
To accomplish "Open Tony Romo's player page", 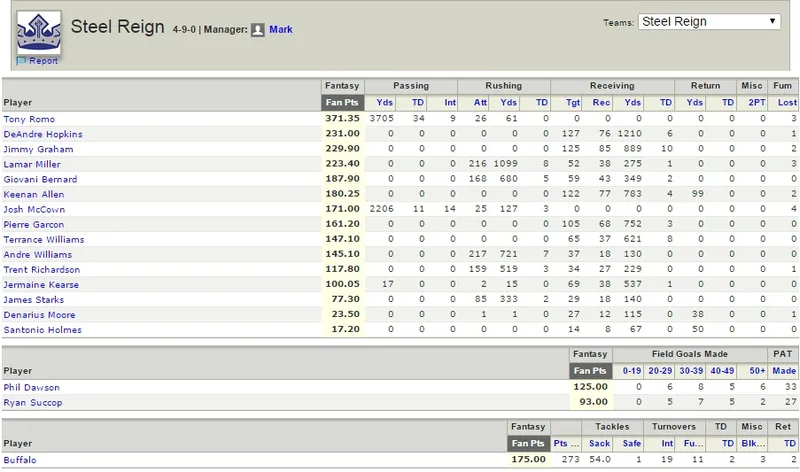I will [29, 119].
